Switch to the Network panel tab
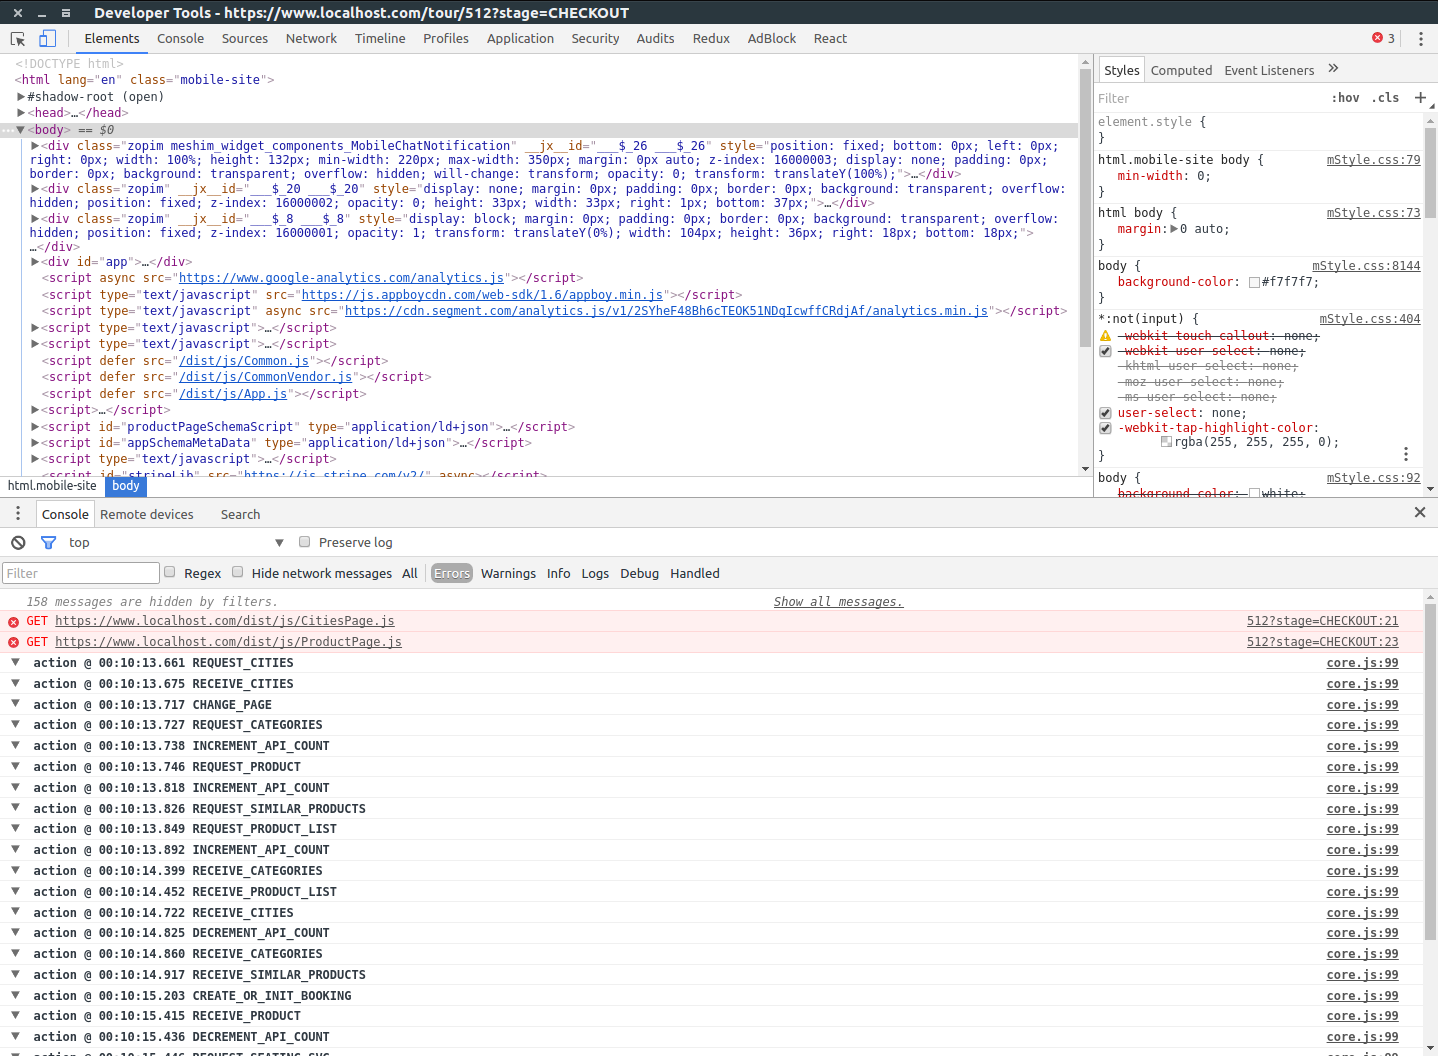The width and height of the screenshot is (1438, 1056). pyautogui.click(x=311, y=39)
